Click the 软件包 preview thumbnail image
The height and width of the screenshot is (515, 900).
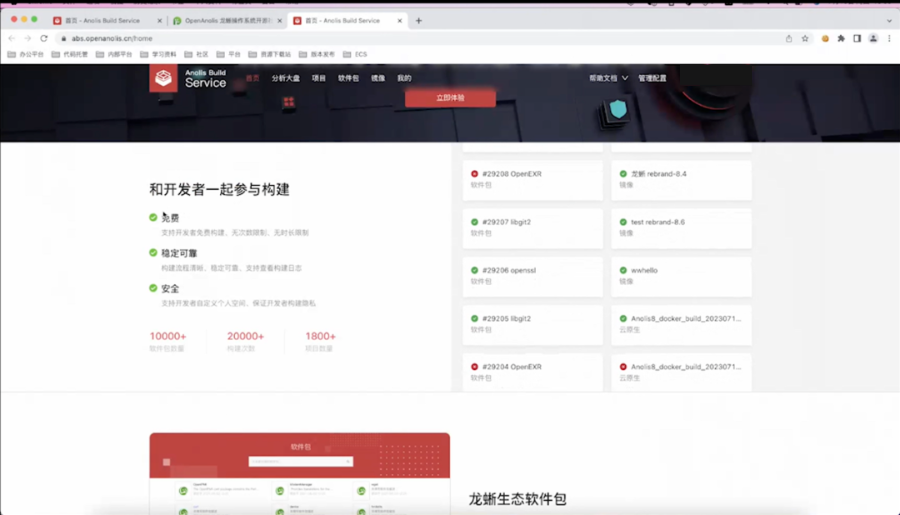coord(300,474)
